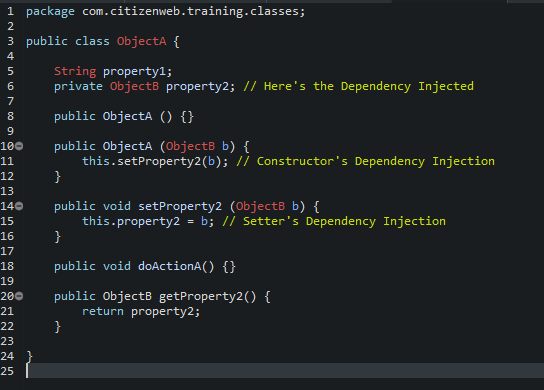Click return property2 on line 21
This screenshot has height=390, width=544.
coord(141,312)
